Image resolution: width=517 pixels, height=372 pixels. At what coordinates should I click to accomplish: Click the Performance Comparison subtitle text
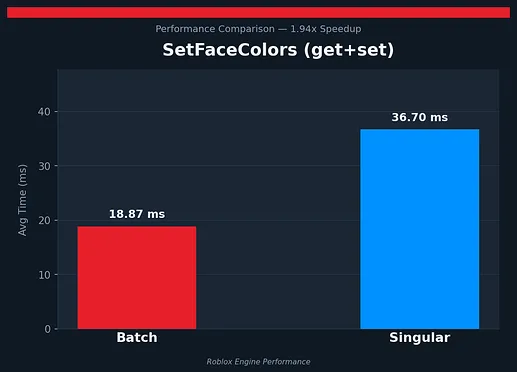pos(215,29)
